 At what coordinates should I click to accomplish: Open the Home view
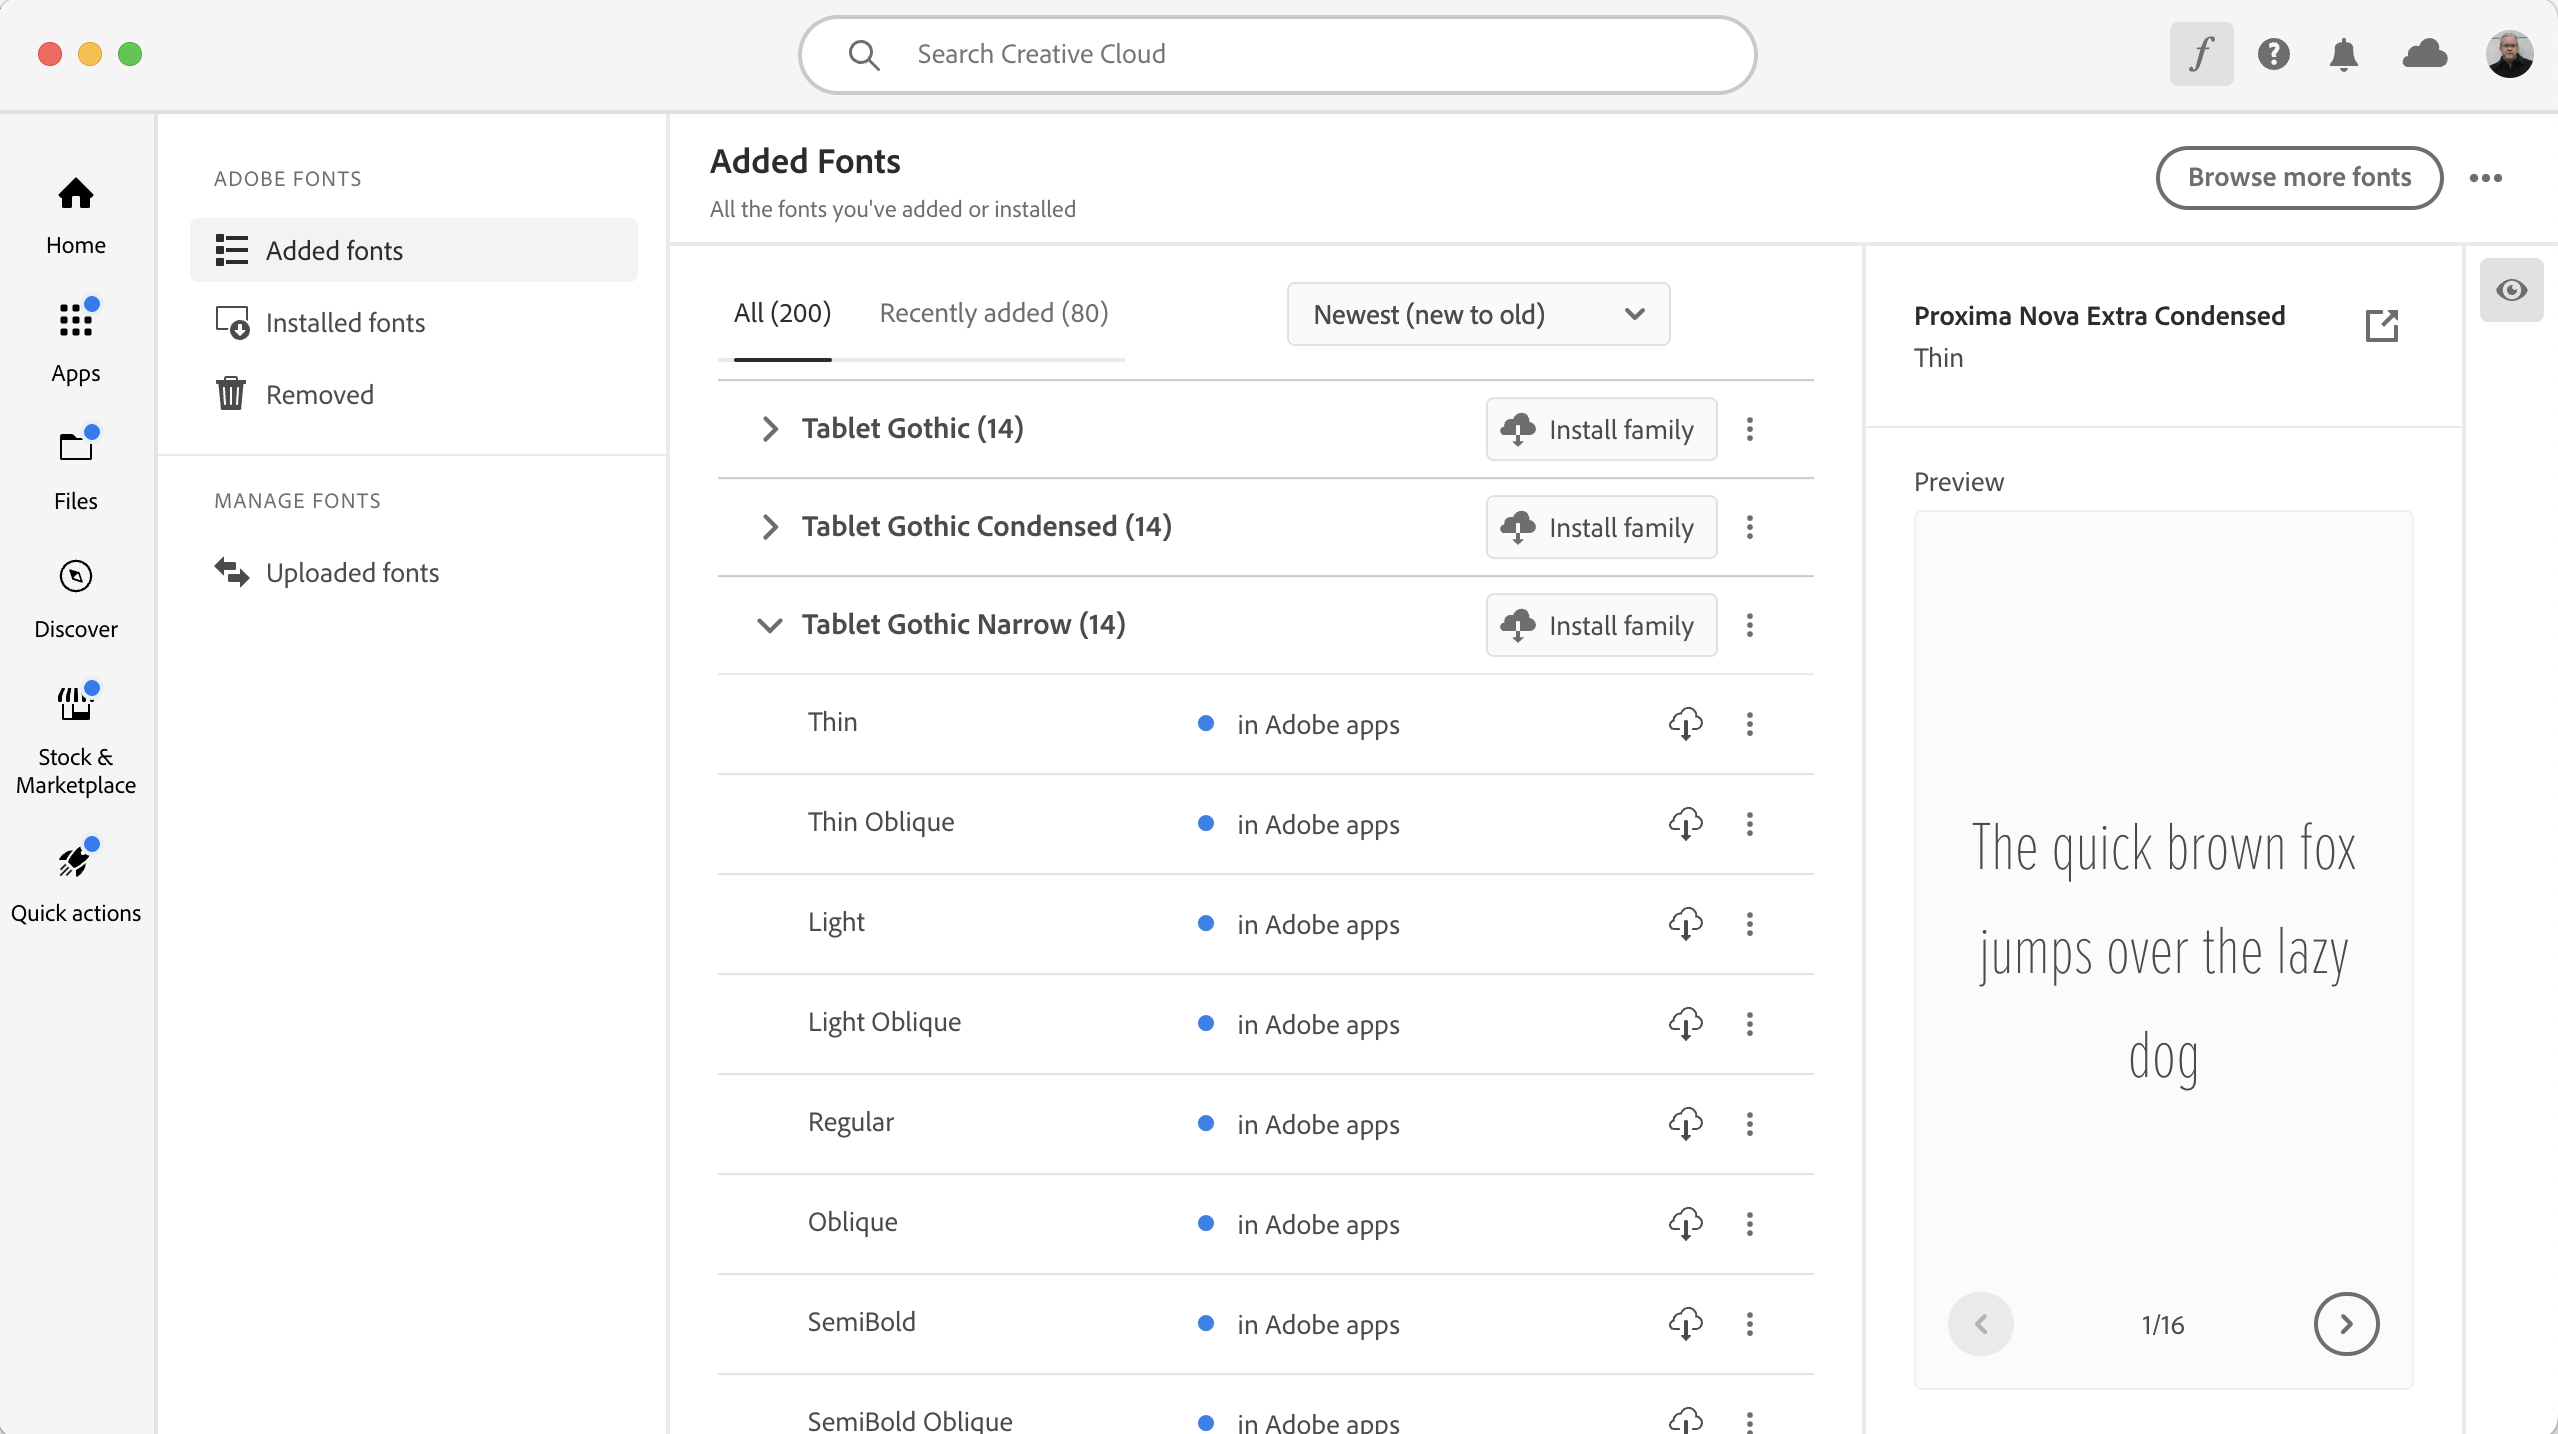click(x=76, y=215)
